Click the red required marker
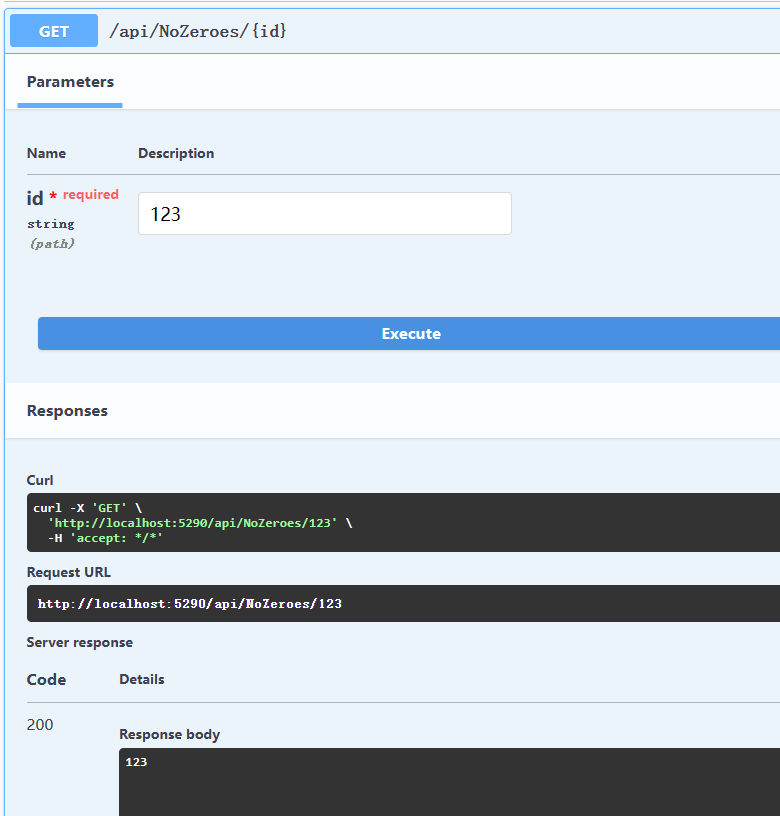Screen dimensions: 780x816 [84, 195]
